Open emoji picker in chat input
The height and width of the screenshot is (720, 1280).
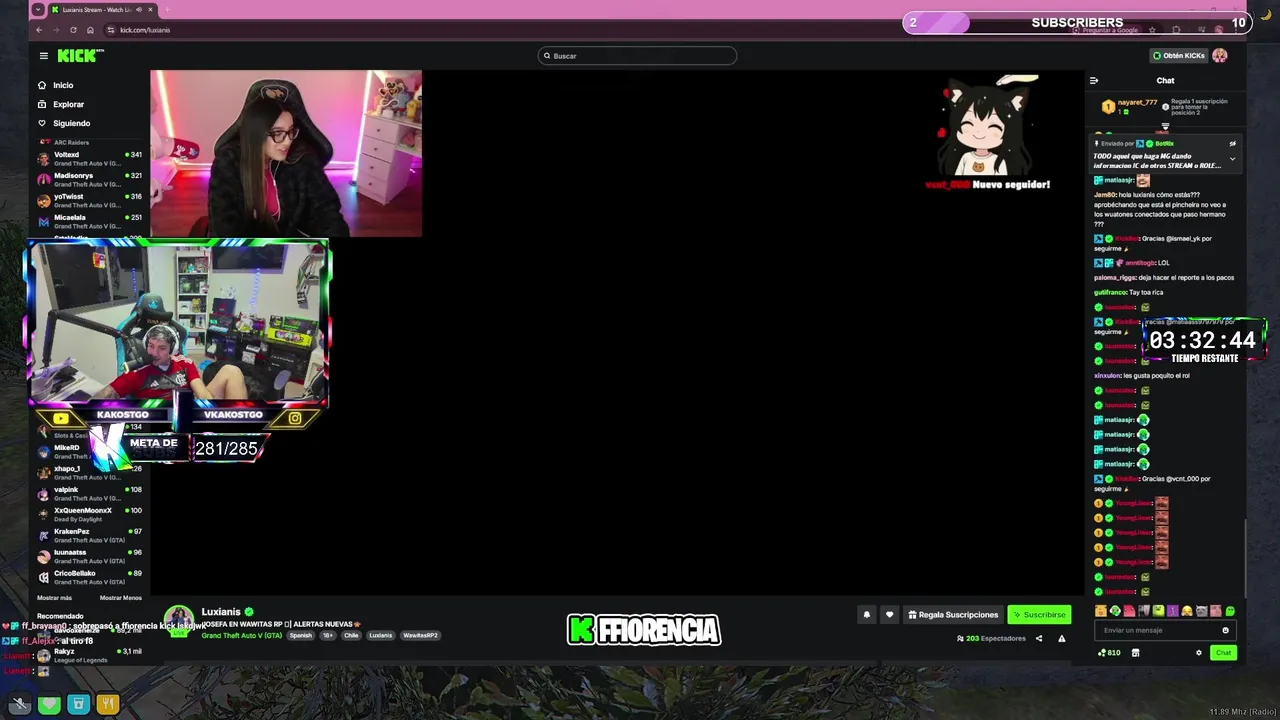(x=1225, y=630)
